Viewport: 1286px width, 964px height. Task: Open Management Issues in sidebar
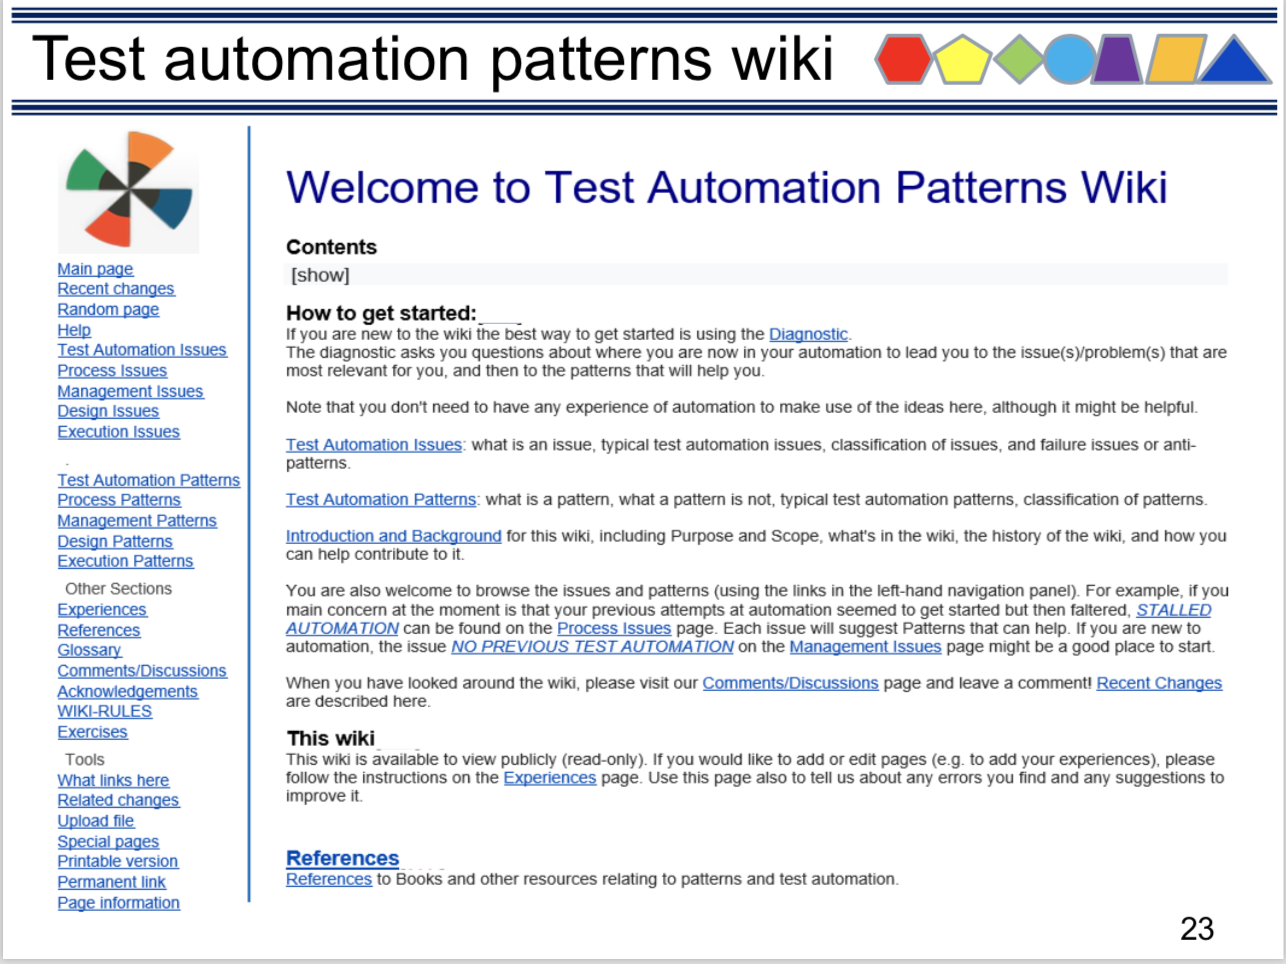[130, 392]
